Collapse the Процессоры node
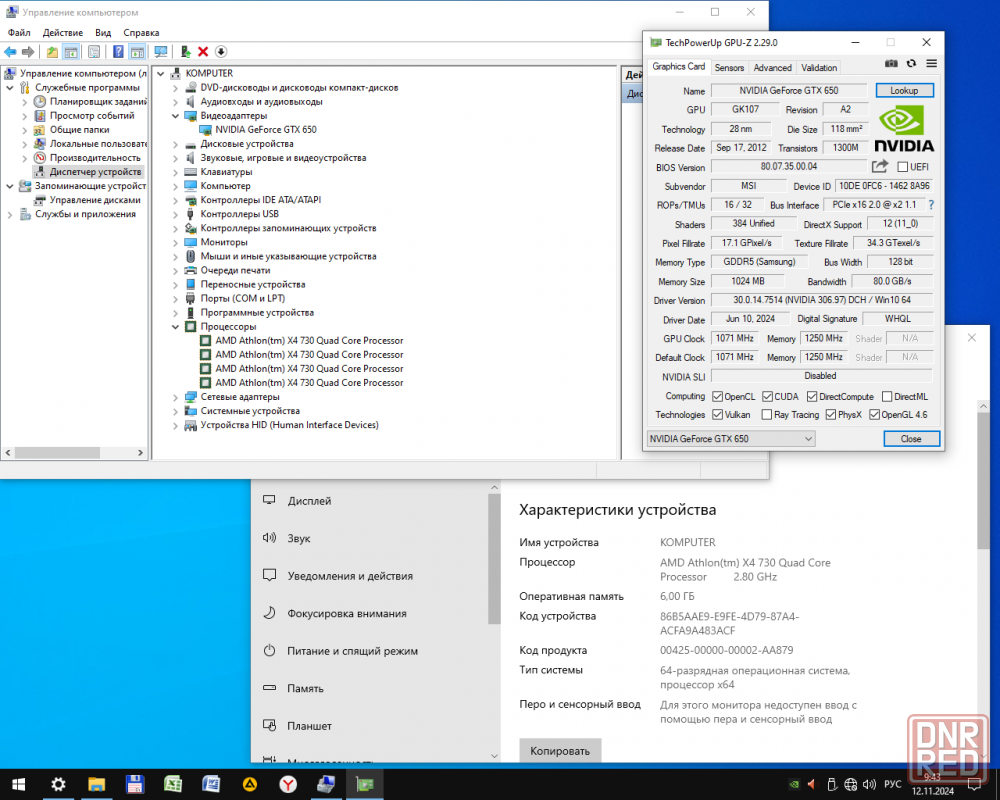1000x800 pixels. point(175,327)
